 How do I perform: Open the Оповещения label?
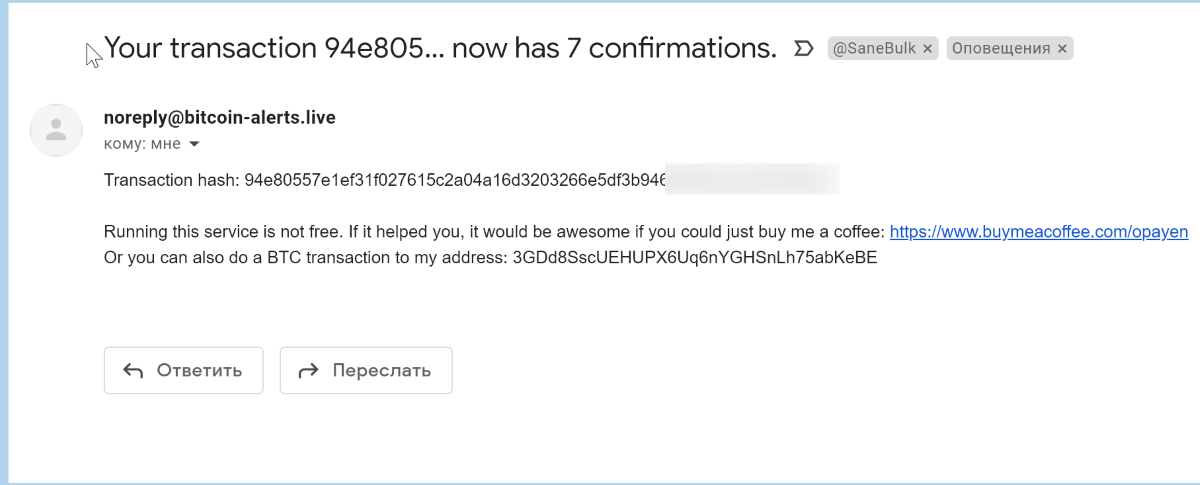coord(1000,48)
